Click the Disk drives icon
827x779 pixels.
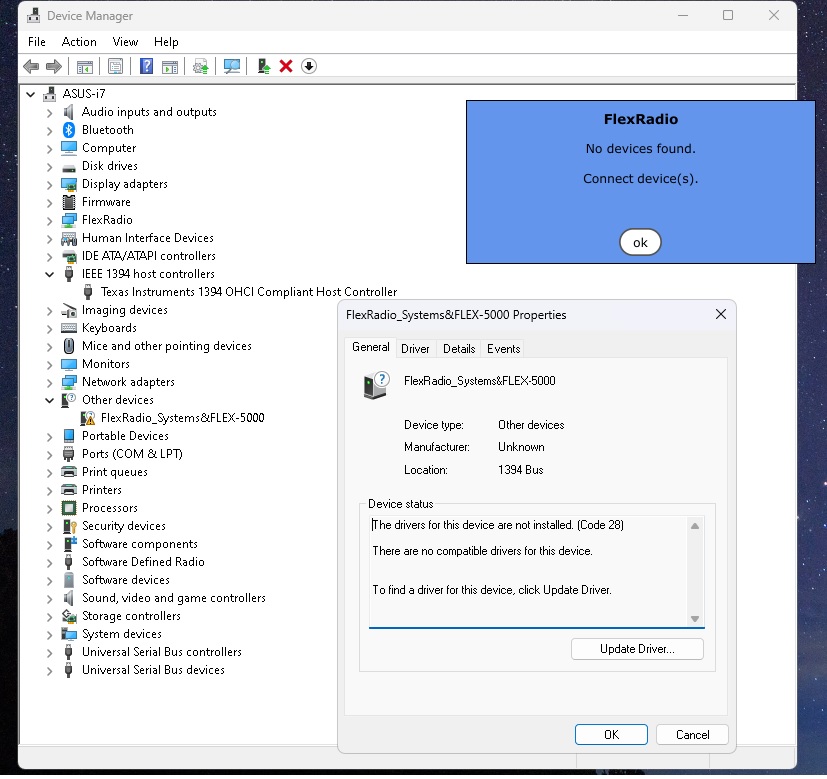tap(69, 167)
